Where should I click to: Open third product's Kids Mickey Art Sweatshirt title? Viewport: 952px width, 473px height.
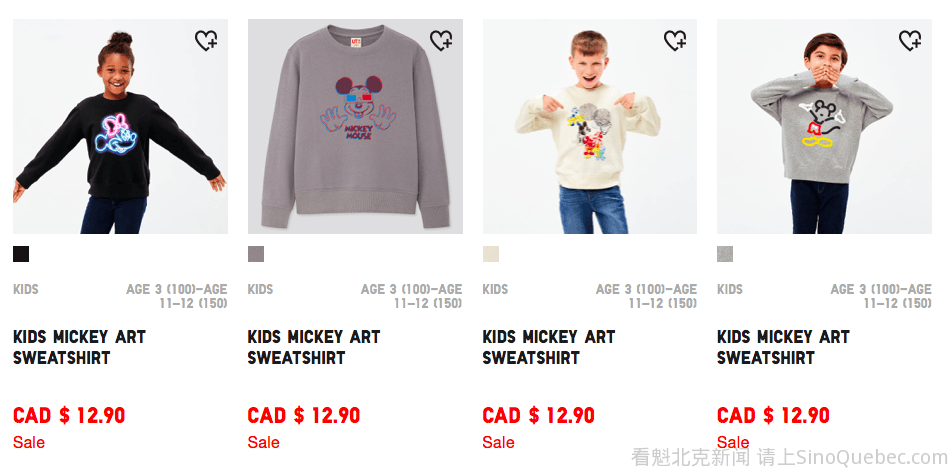tap(549, 347)
